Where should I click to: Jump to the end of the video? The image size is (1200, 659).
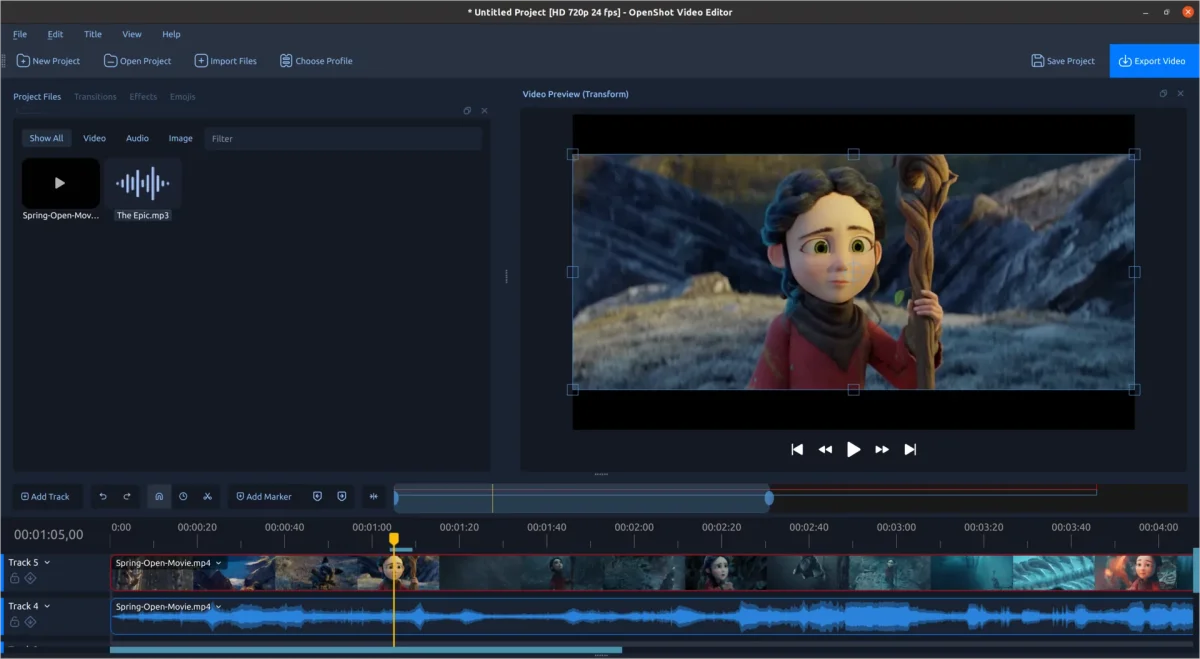pyautogui.click(x=910, y=450)
